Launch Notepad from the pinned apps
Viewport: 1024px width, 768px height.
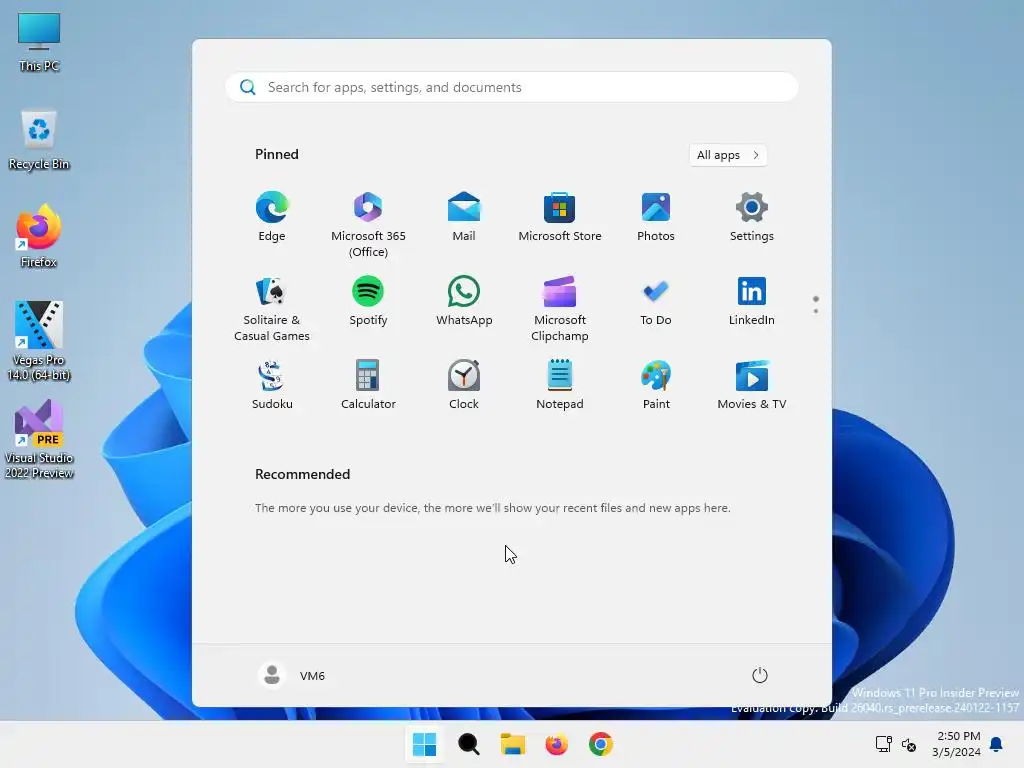coord(560,386)
